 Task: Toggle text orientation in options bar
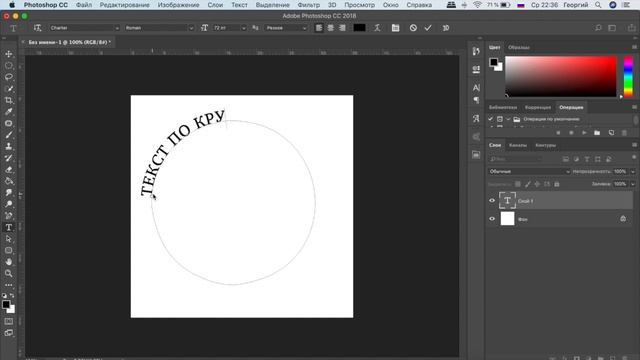(38, 28)
